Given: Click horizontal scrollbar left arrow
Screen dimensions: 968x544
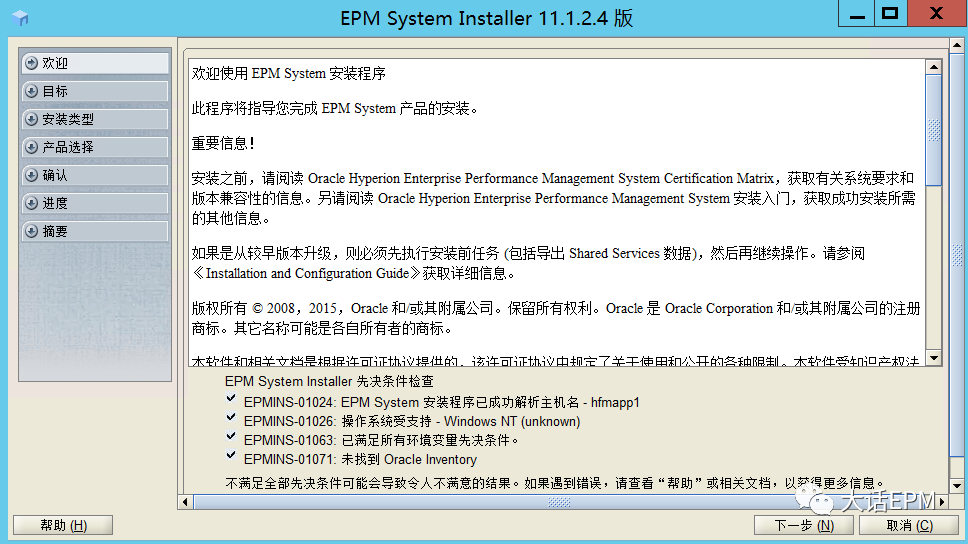Looking at the screenshot, I should [185, 502].
